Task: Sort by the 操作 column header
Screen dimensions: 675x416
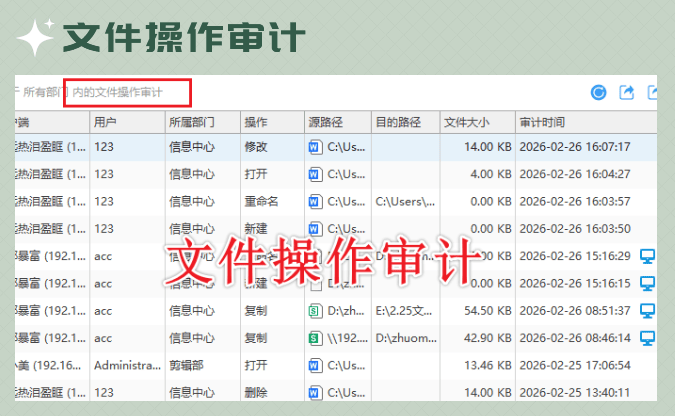Action: 272,122
